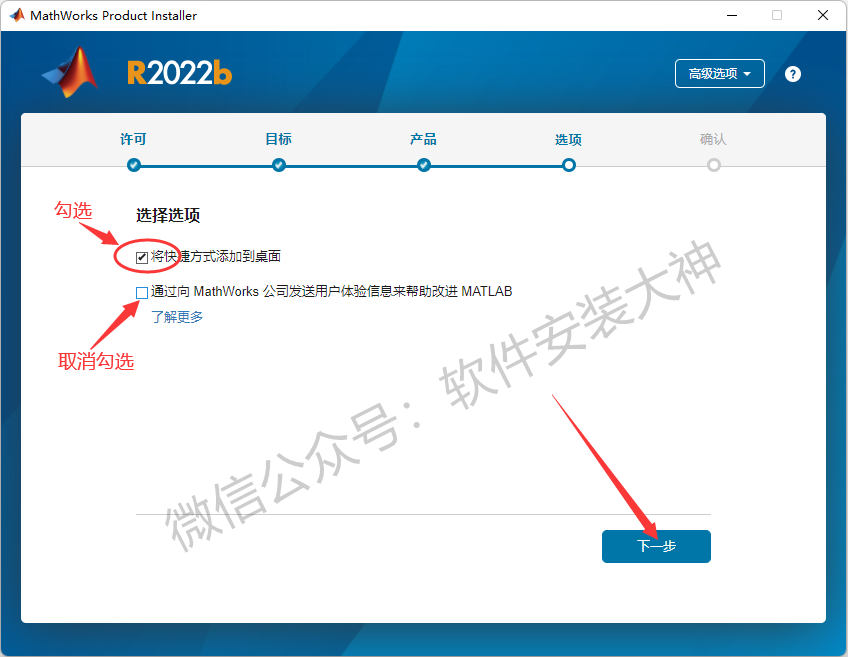Click the current 选项 step circle
This screenshot has width=848, height=657.
click(568, 165)
